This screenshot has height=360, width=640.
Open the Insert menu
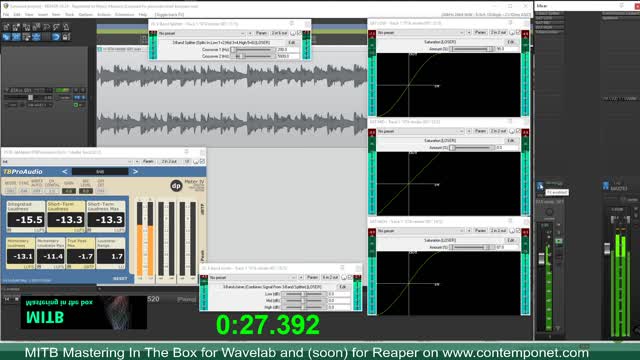[x=43, y=15]
